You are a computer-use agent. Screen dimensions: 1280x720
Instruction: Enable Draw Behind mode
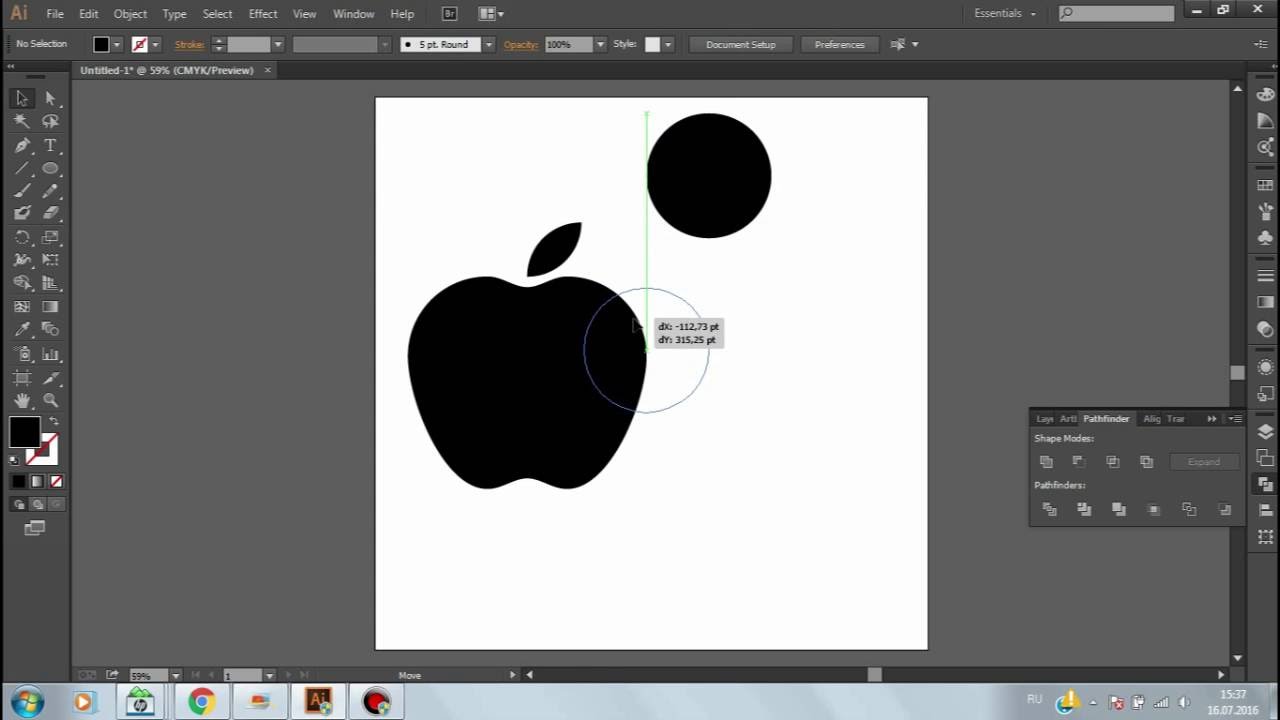[37, 505]
